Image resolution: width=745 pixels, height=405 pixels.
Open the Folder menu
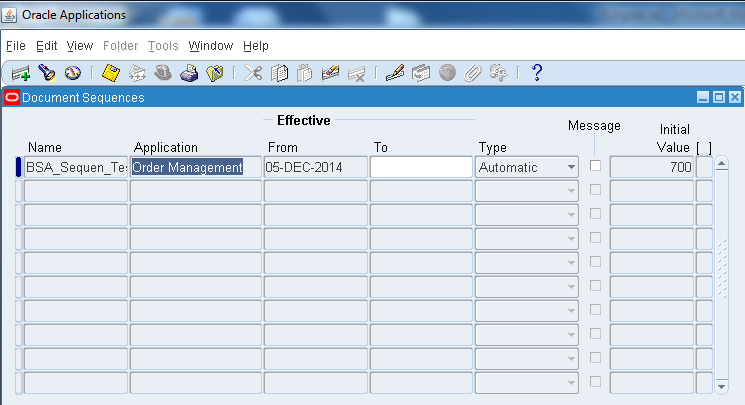coord(121,46)
